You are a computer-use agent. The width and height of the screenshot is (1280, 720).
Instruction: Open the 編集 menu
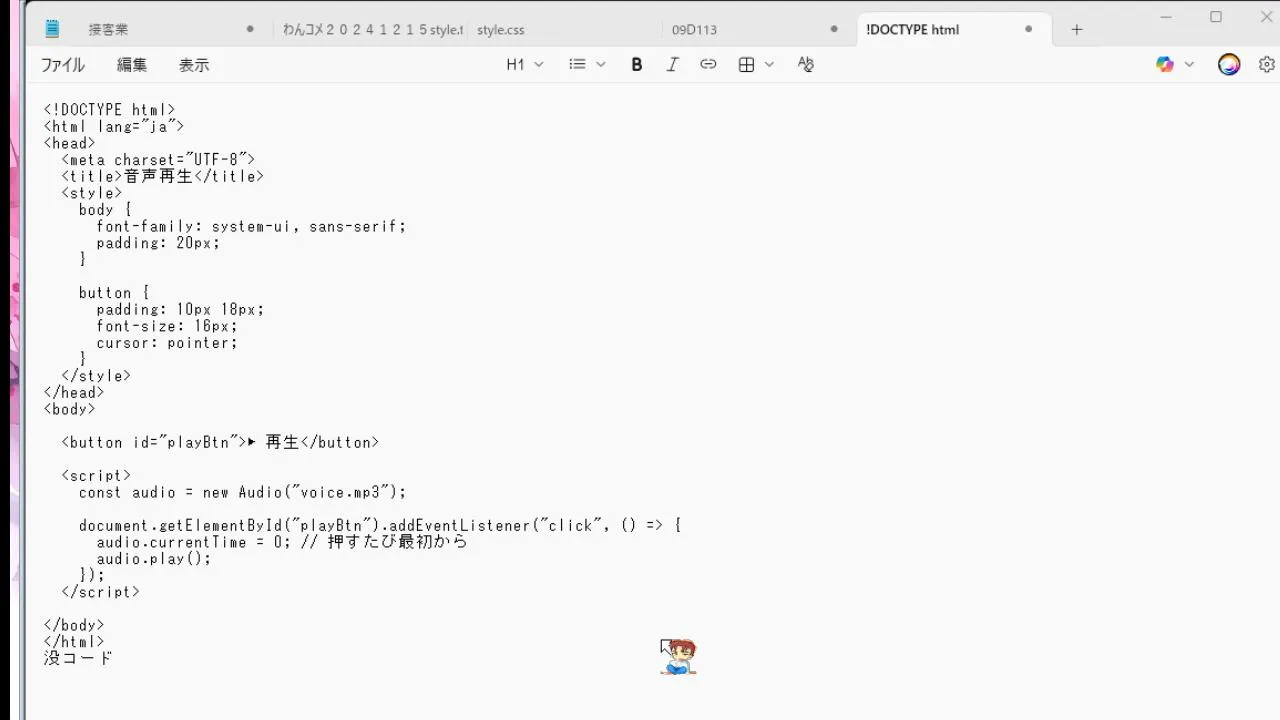[132, 64]
